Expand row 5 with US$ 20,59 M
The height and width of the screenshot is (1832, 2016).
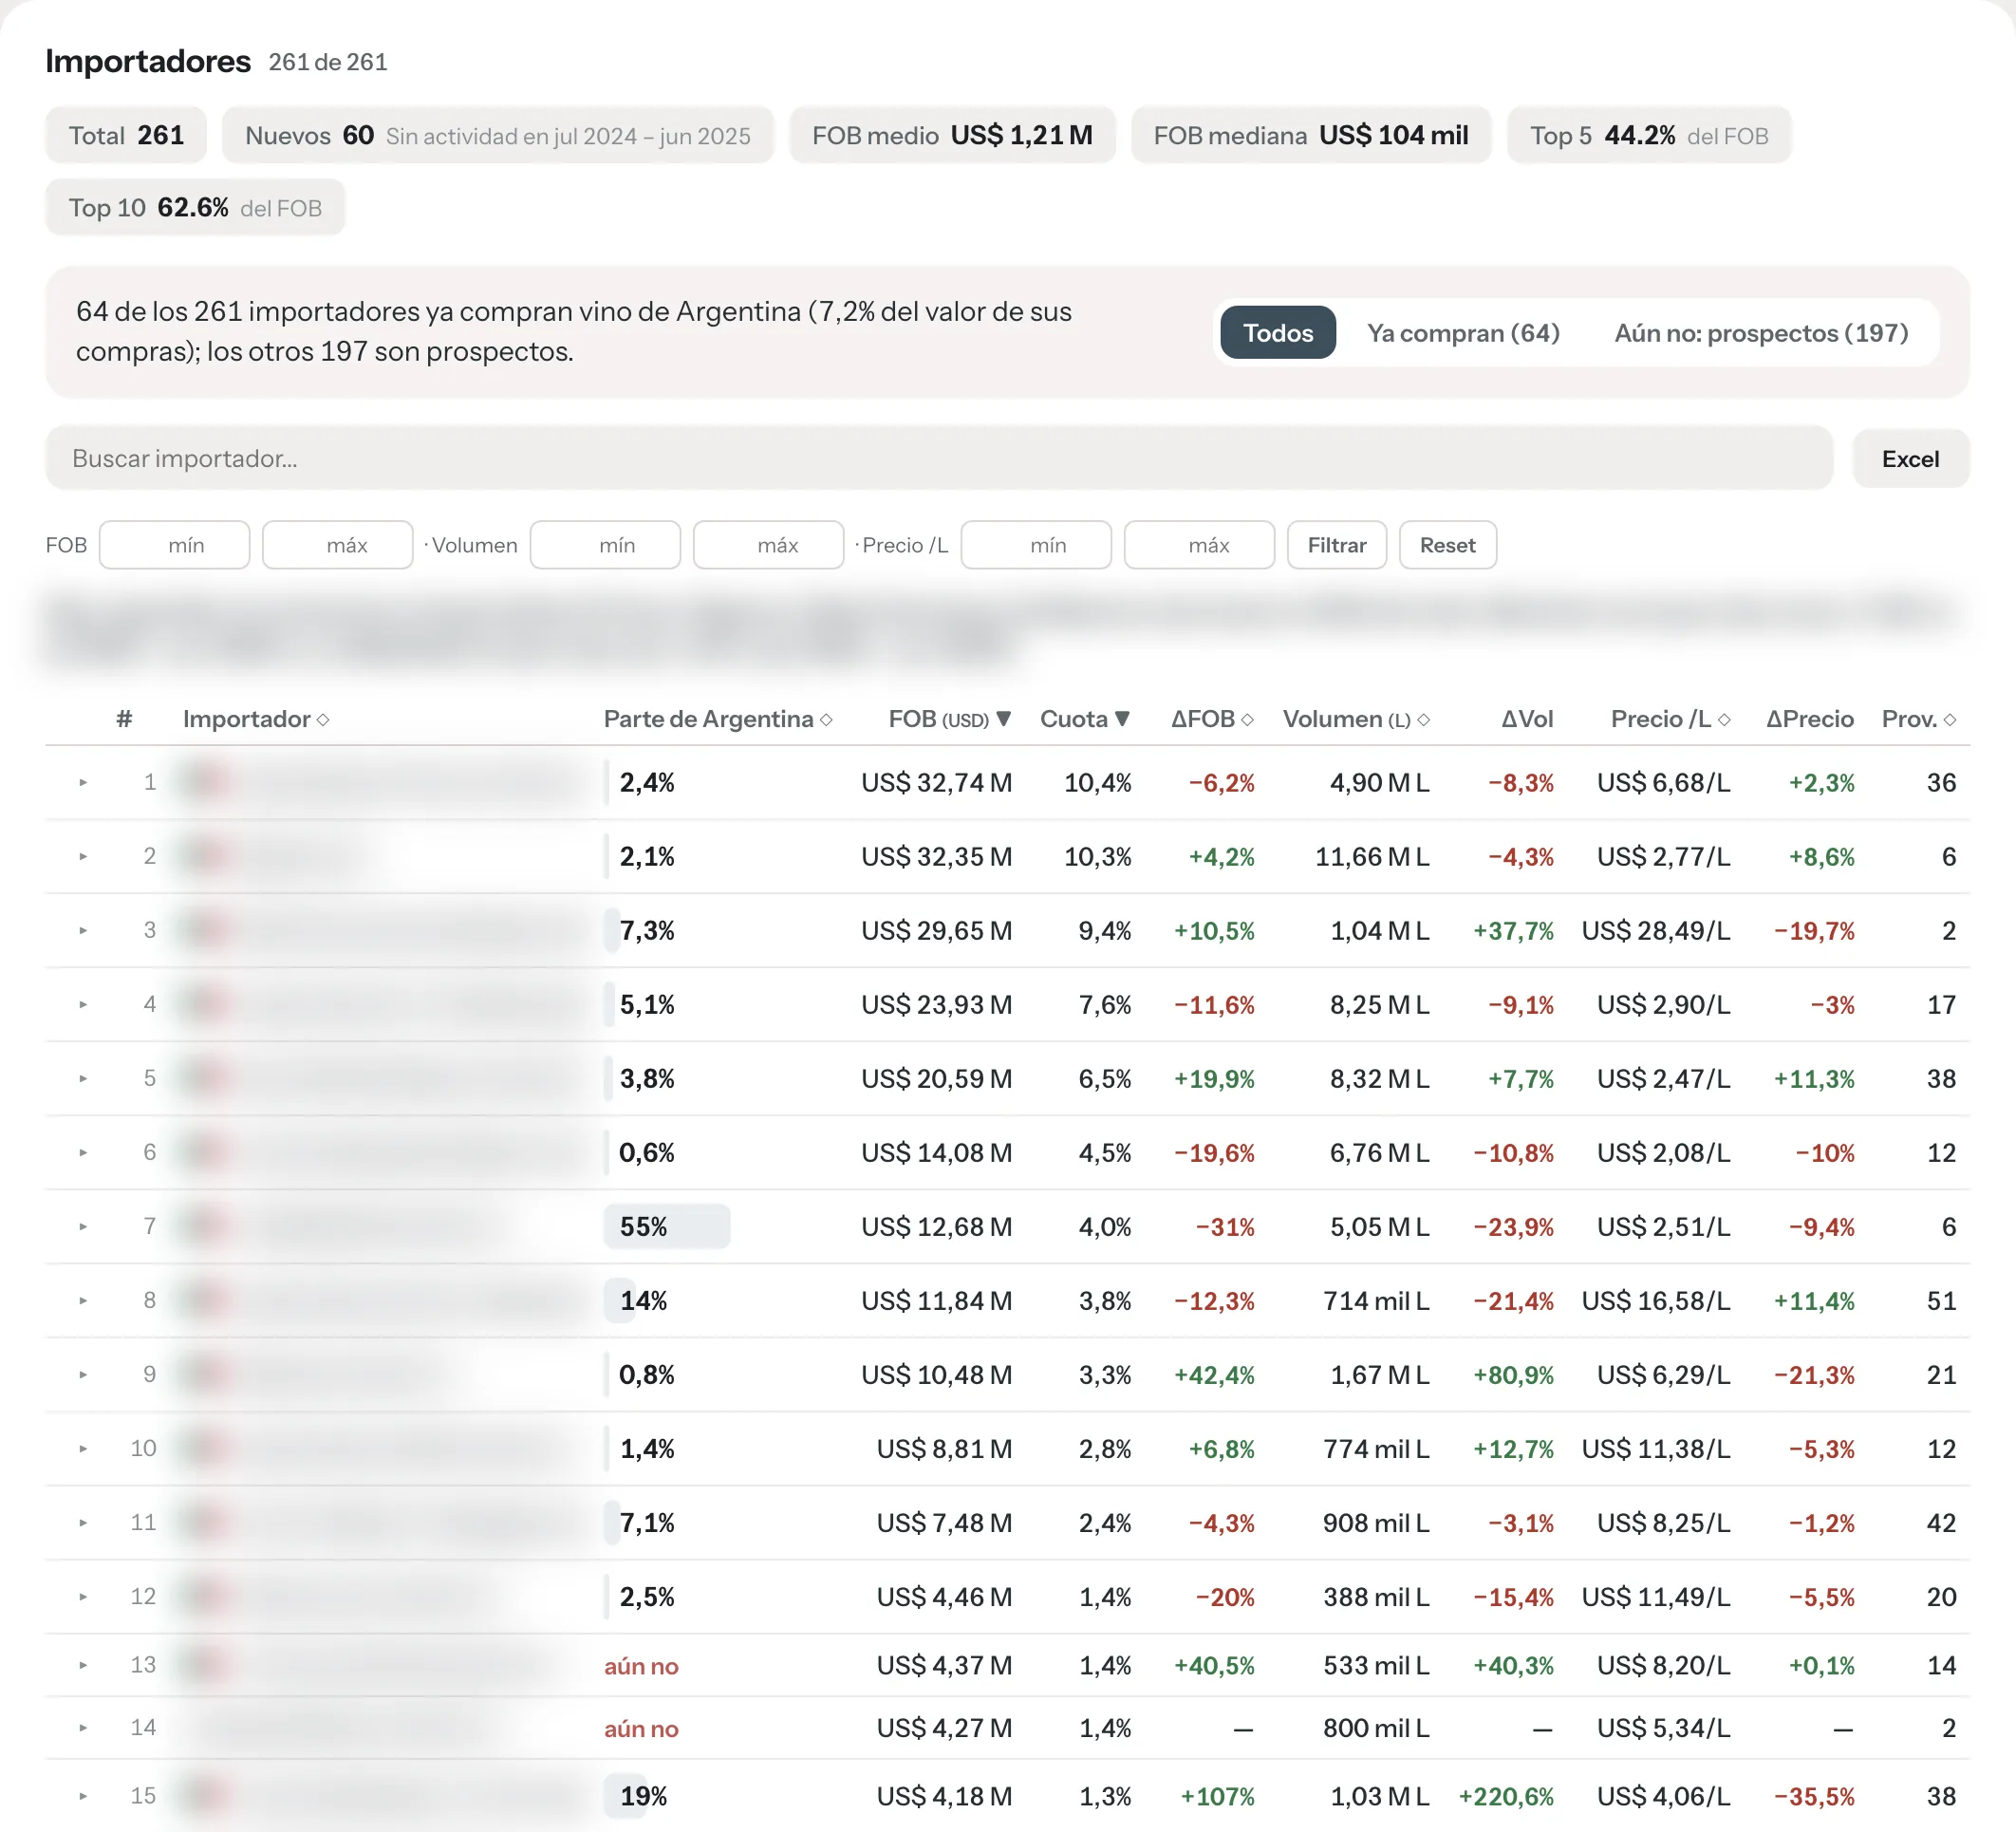(83, 1079)
